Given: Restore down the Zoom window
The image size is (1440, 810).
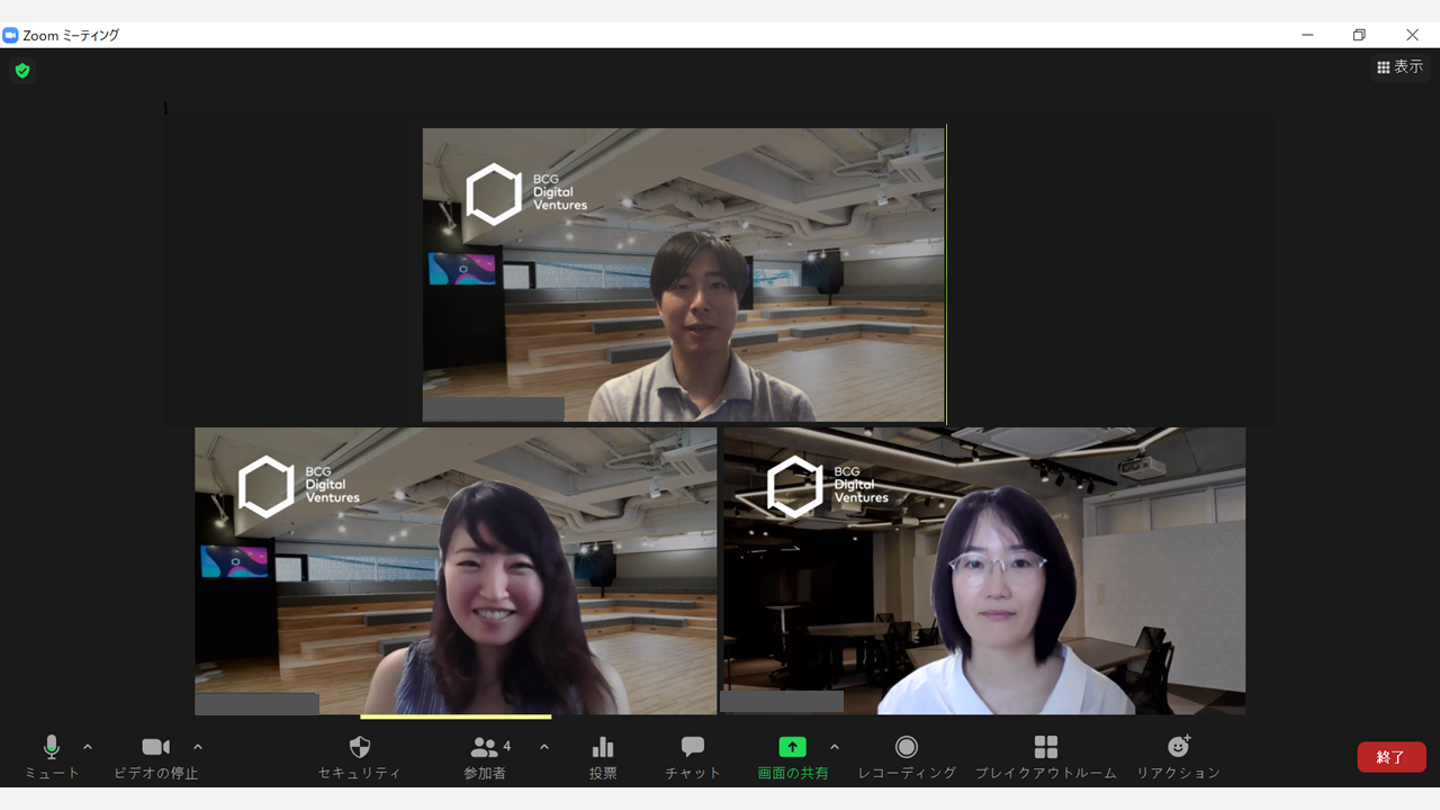Looking at the screenshot, I should click(1359, 35).
